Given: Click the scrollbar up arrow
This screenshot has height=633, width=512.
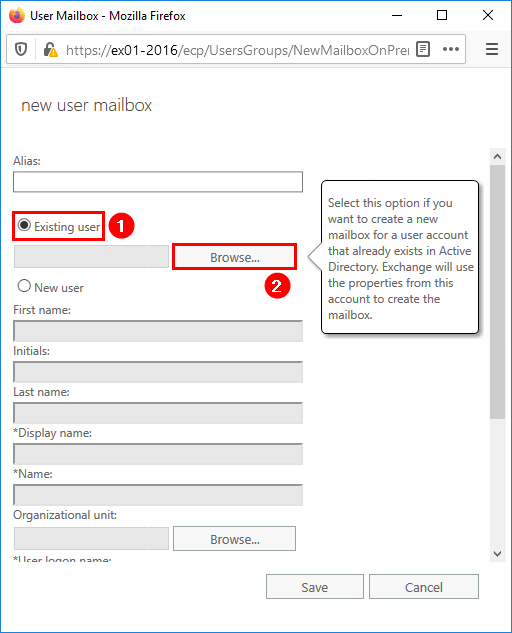Looking at the screenshot, I should (497, 156).
